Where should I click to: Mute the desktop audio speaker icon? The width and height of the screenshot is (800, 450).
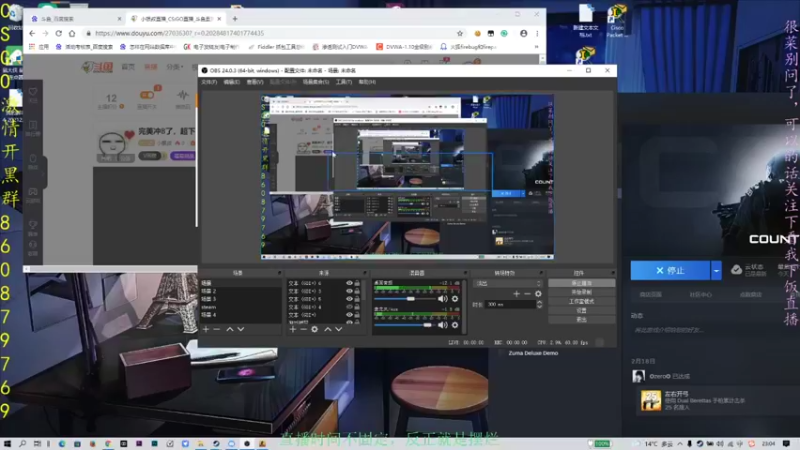442,298
